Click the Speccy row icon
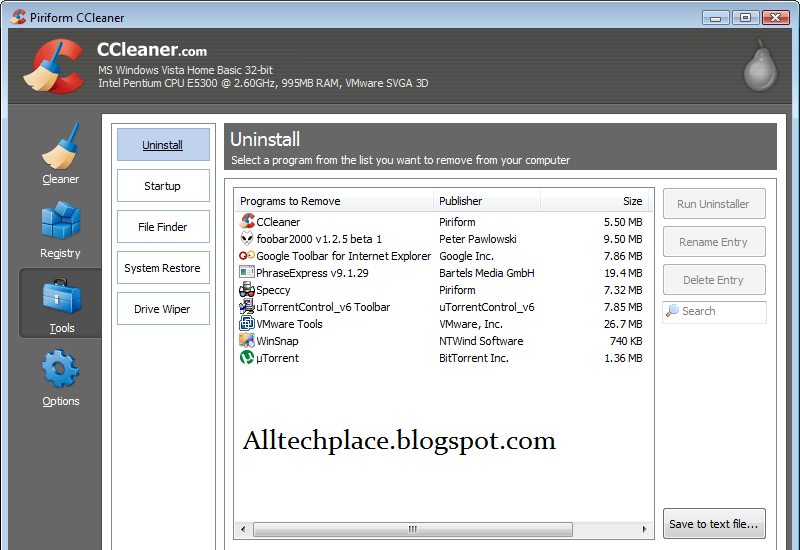This screenshot has width=800, height=550. [247, 289]
